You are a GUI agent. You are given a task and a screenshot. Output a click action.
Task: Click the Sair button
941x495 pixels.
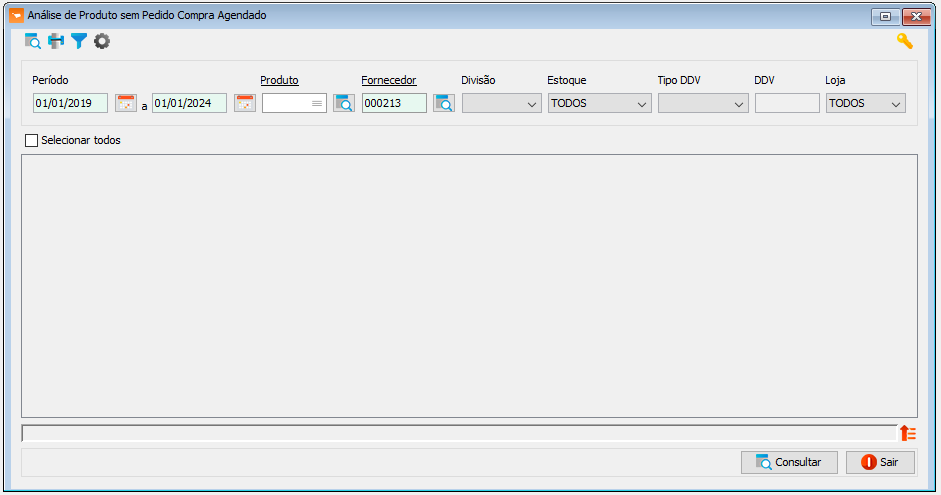(x=880, y=463)
